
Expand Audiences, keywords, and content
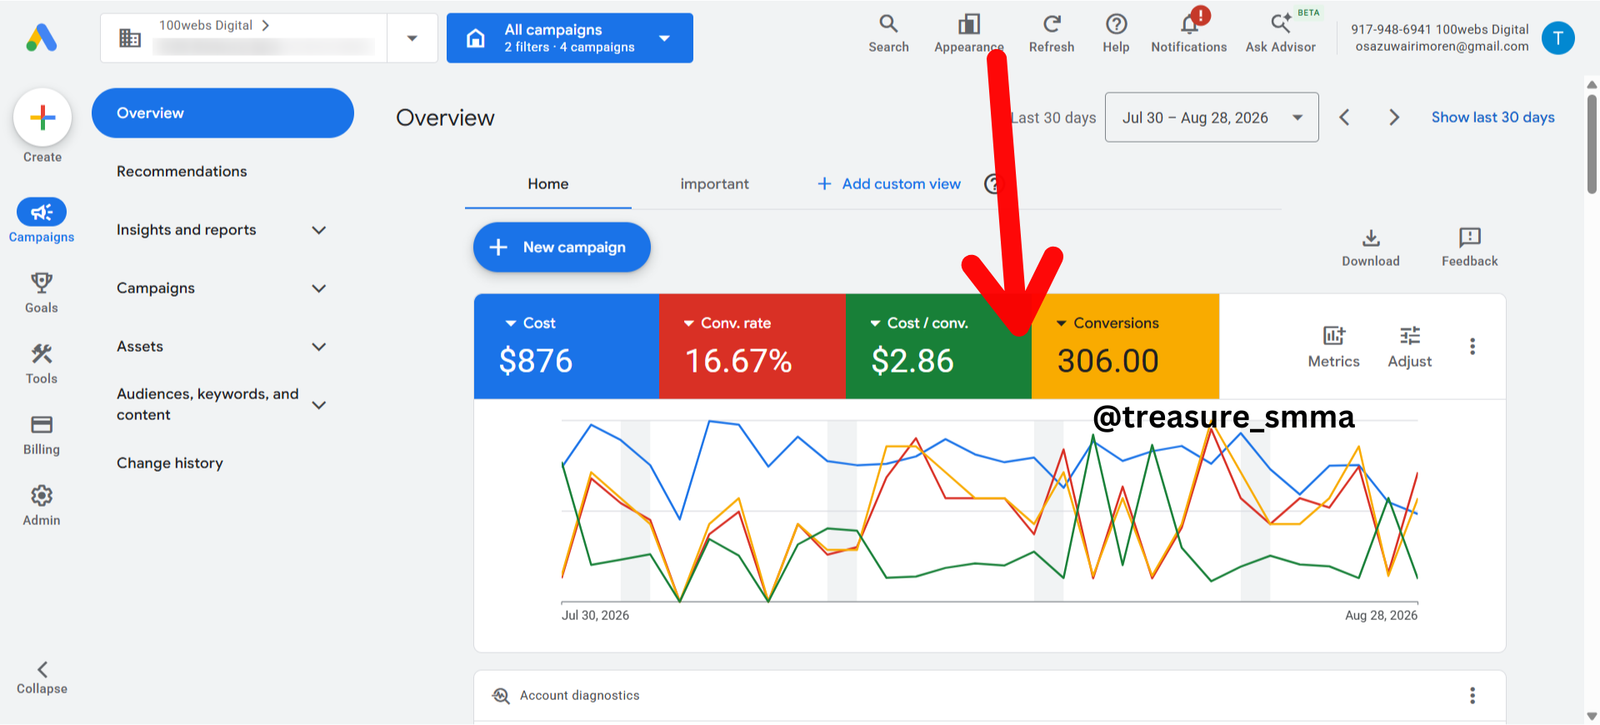[319, 405]
